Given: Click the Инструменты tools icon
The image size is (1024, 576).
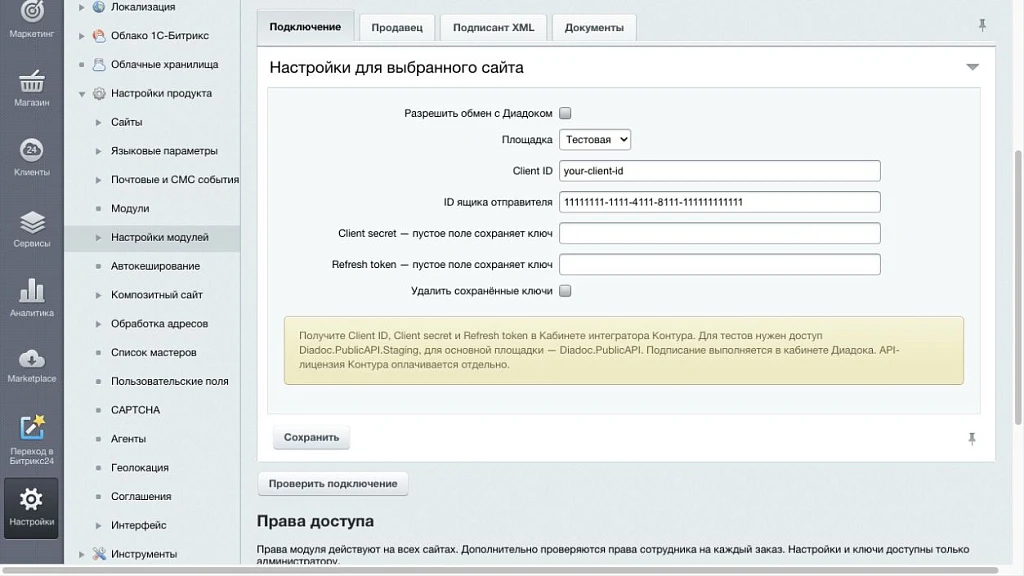Looking at the screenshot, I should (x=99, y=554).
